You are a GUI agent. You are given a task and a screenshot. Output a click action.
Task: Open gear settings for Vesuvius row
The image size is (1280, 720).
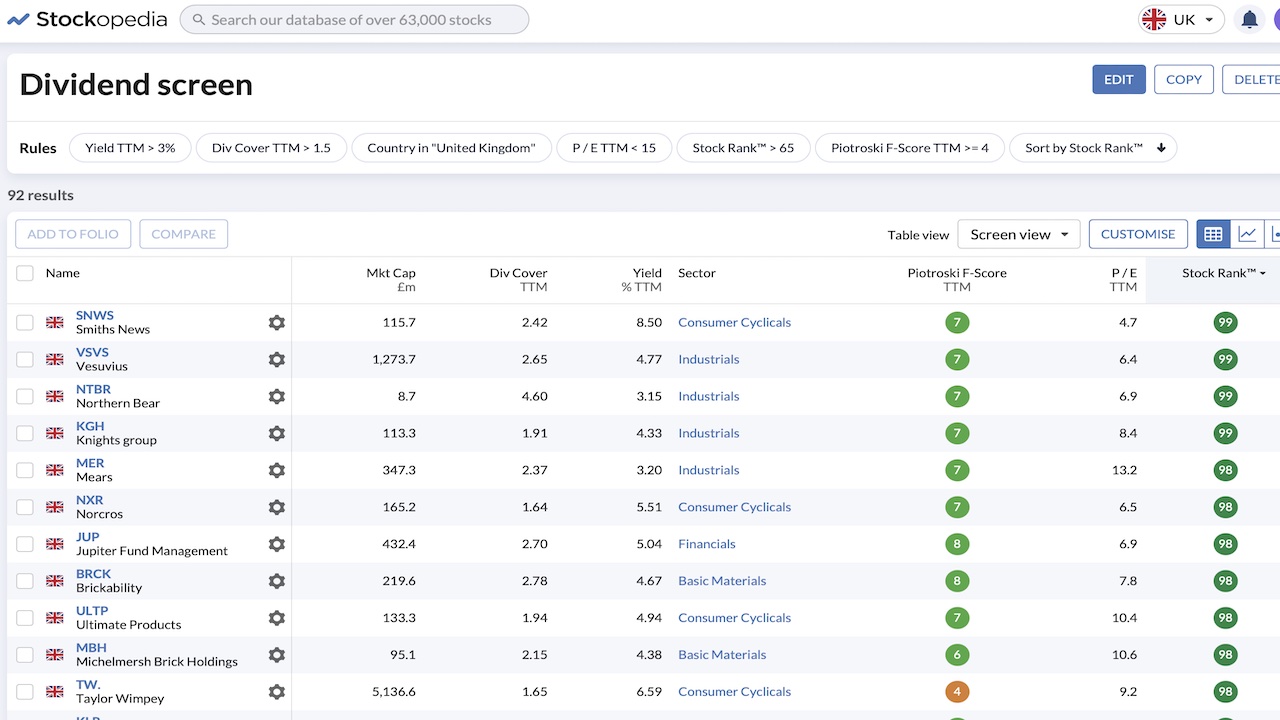277,359
